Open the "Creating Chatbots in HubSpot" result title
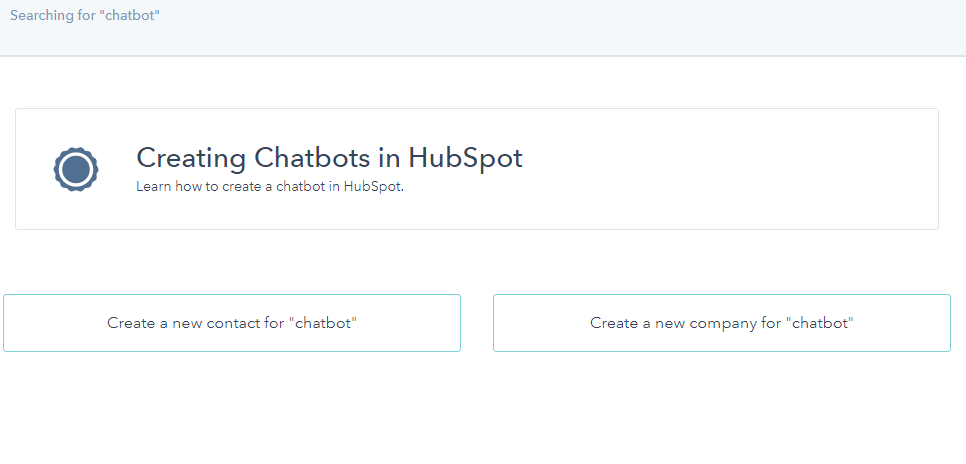Screen dimensions: 966x464 [329, 158]
